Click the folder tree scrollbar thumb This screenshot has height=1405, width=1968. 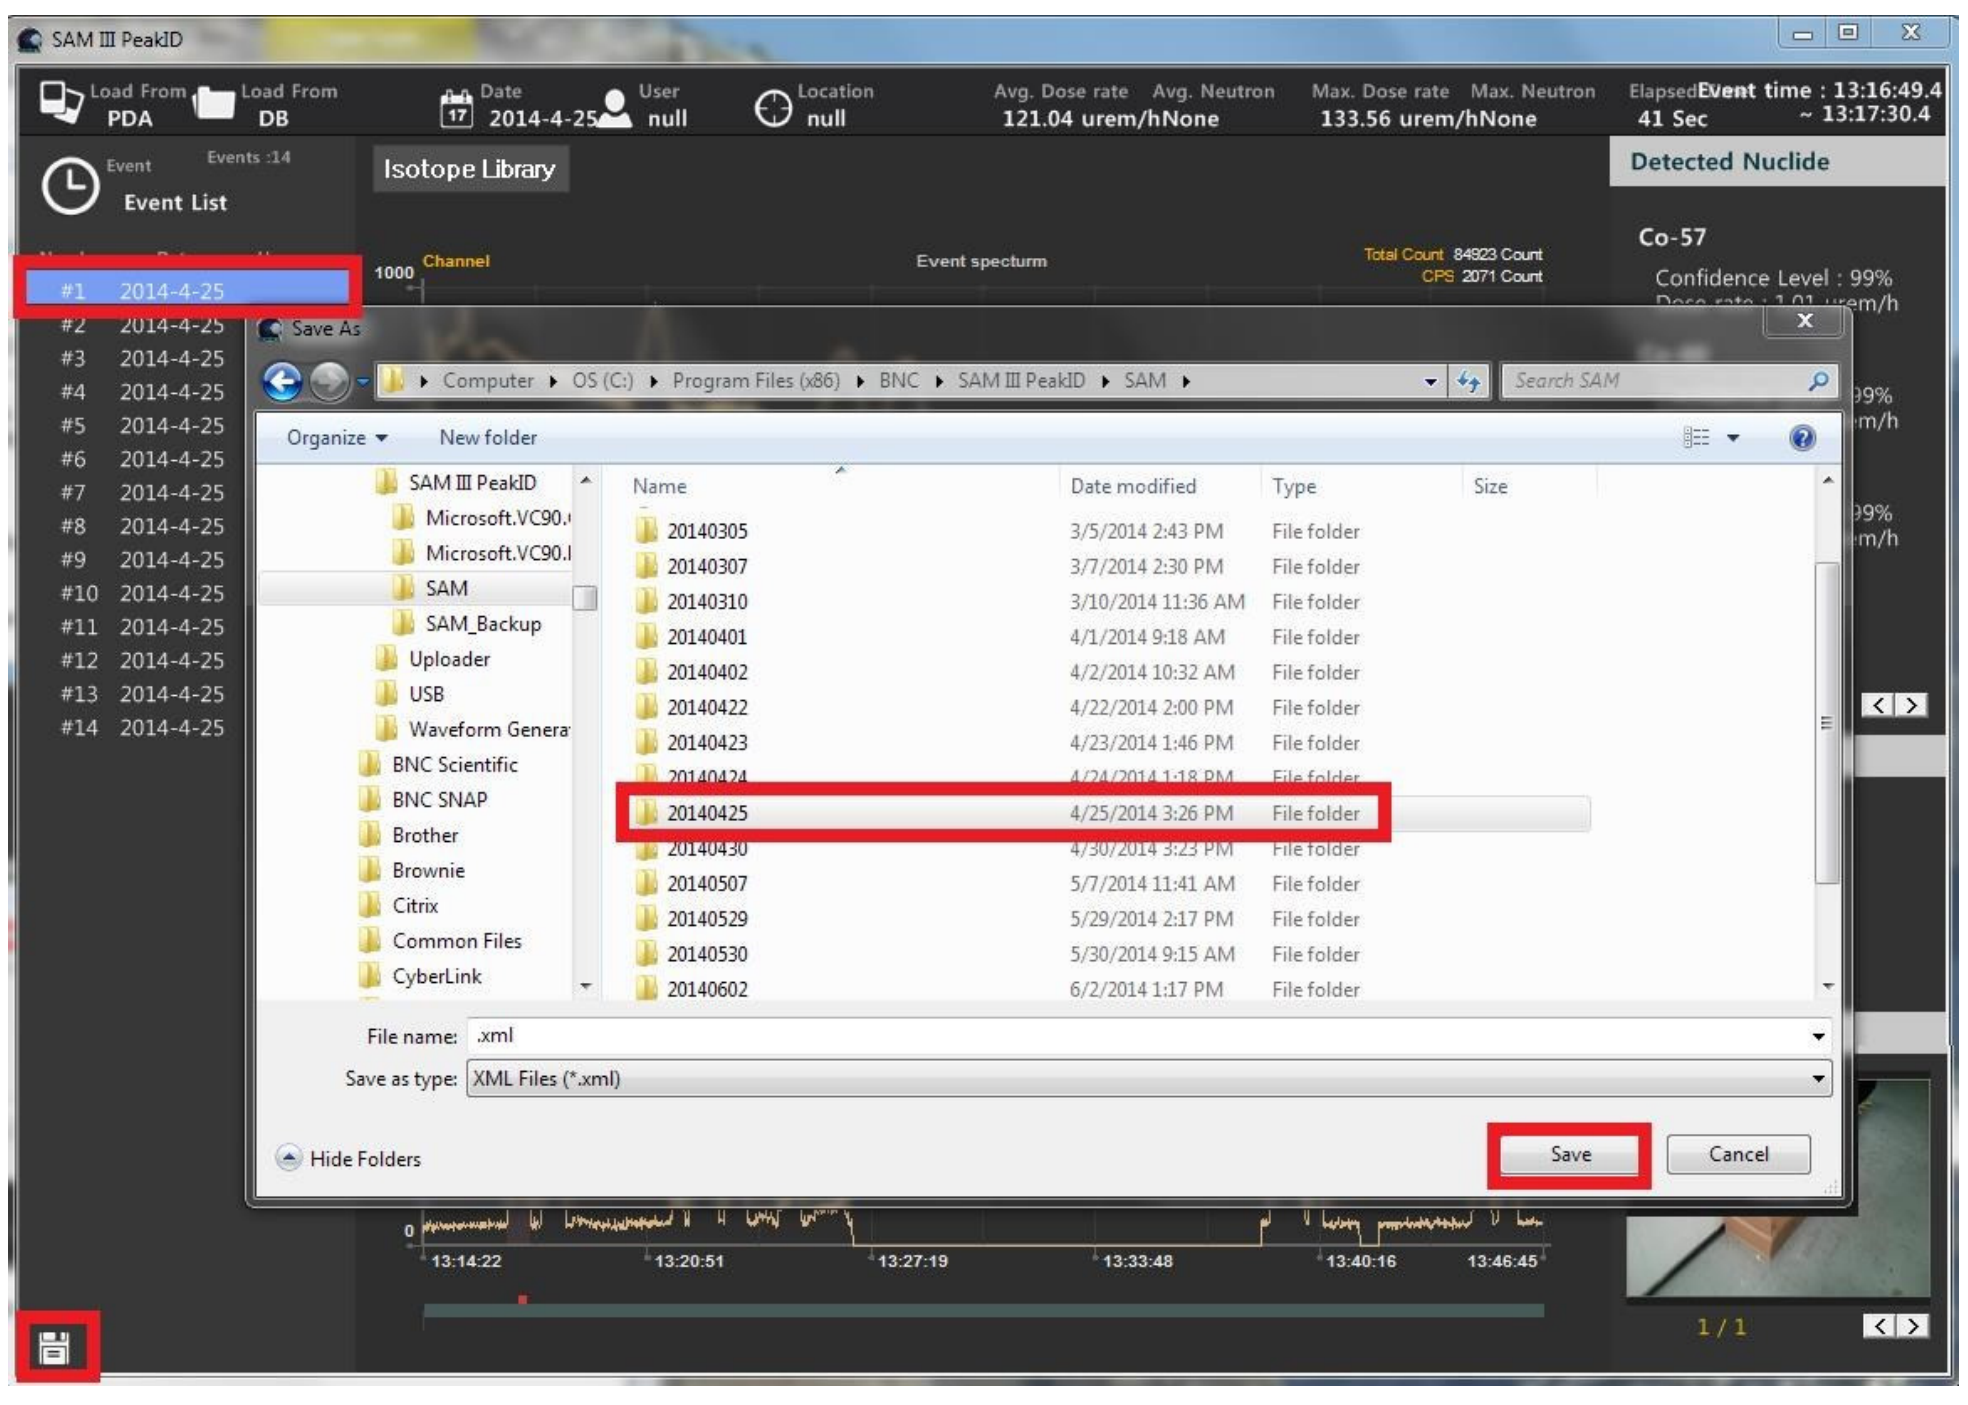[x=585, y=598]
